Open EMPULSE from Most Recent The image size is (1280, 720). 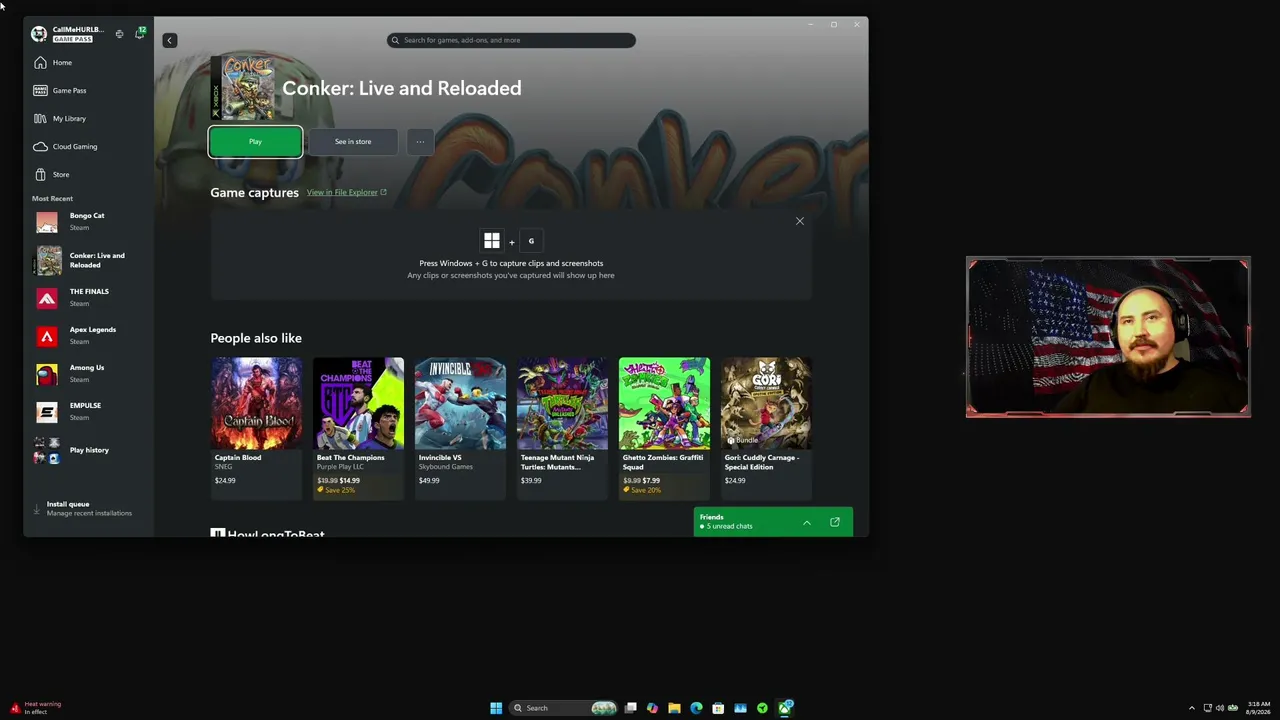pos(89,412)
